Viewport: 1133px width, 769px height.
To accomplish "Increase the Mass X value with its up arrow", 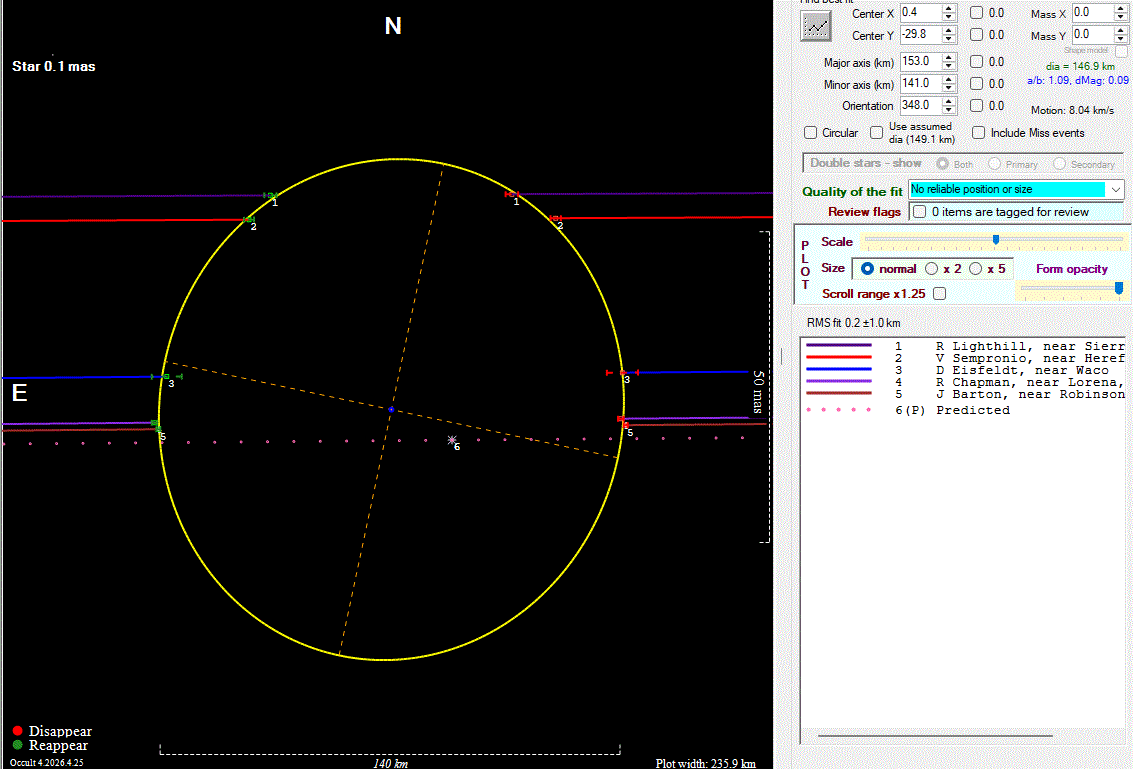I will click(x=1121, y=9).
